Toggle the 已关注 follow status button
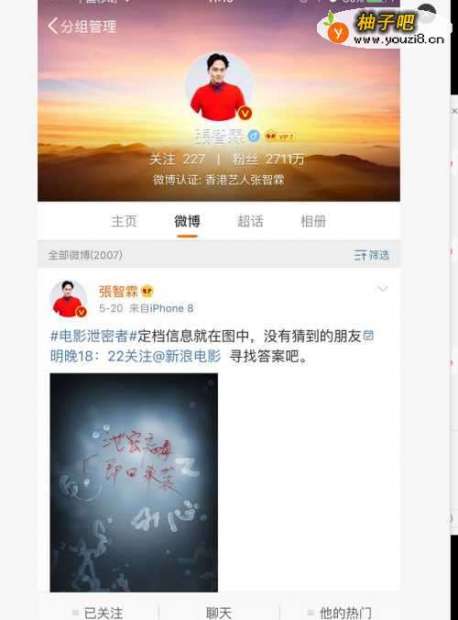Screen dimensions: 458x620 [x=98, y=612]
